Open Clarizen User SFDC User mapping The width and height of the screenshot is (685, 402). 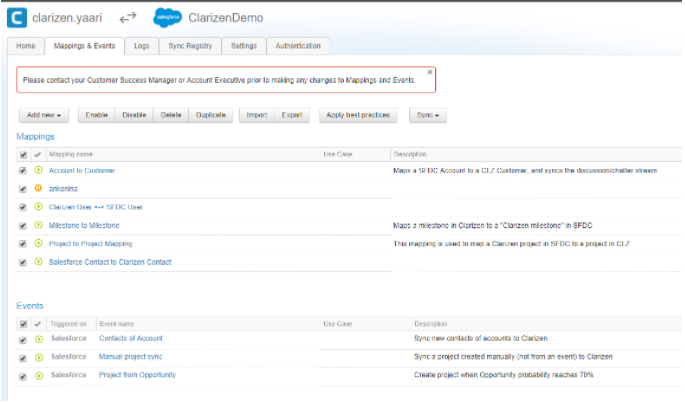click(x=96, y=207)
